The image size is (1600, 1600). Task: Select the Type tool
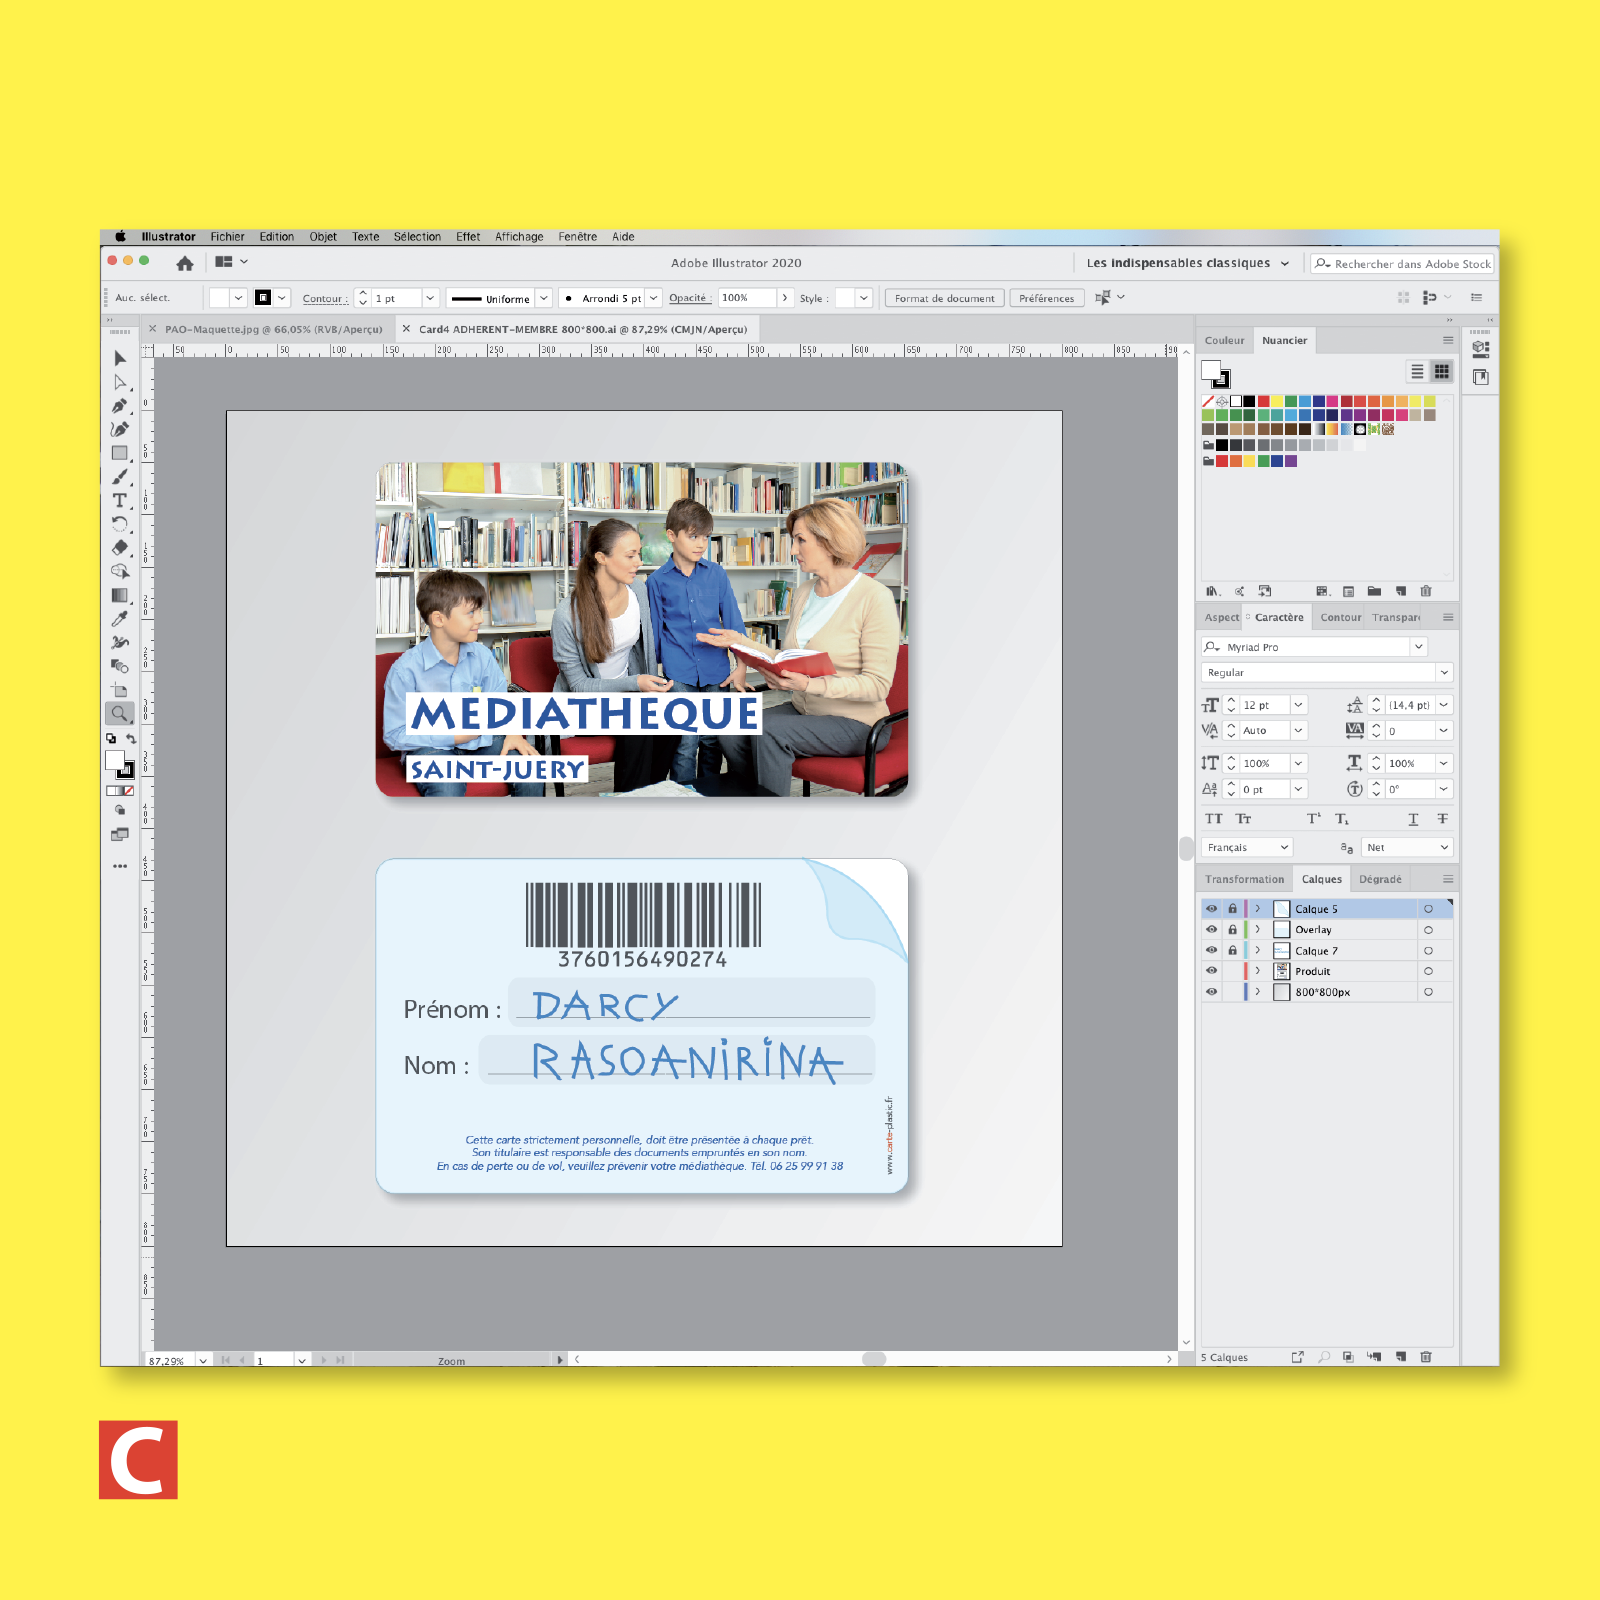coord(119,500)
